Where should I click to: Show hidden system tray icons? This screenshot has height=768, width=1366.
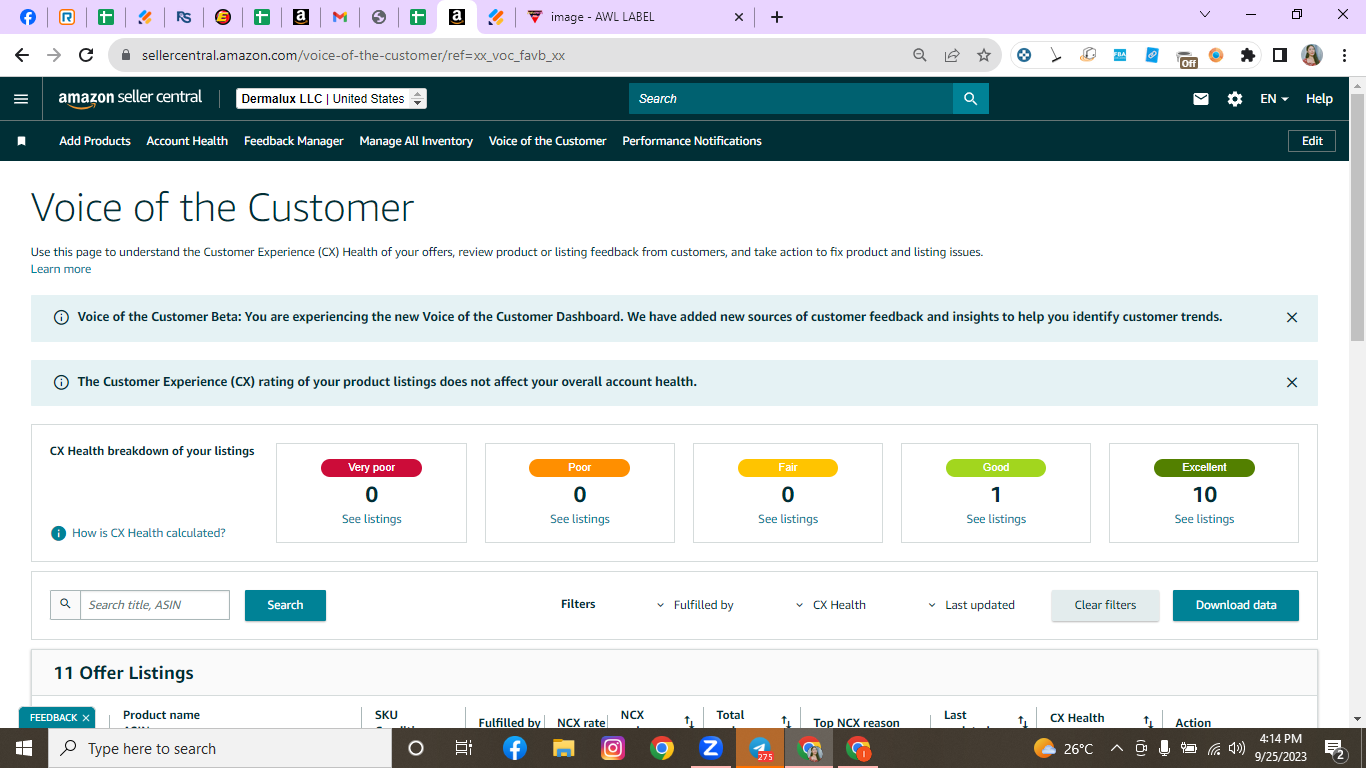coord(1116,748)
